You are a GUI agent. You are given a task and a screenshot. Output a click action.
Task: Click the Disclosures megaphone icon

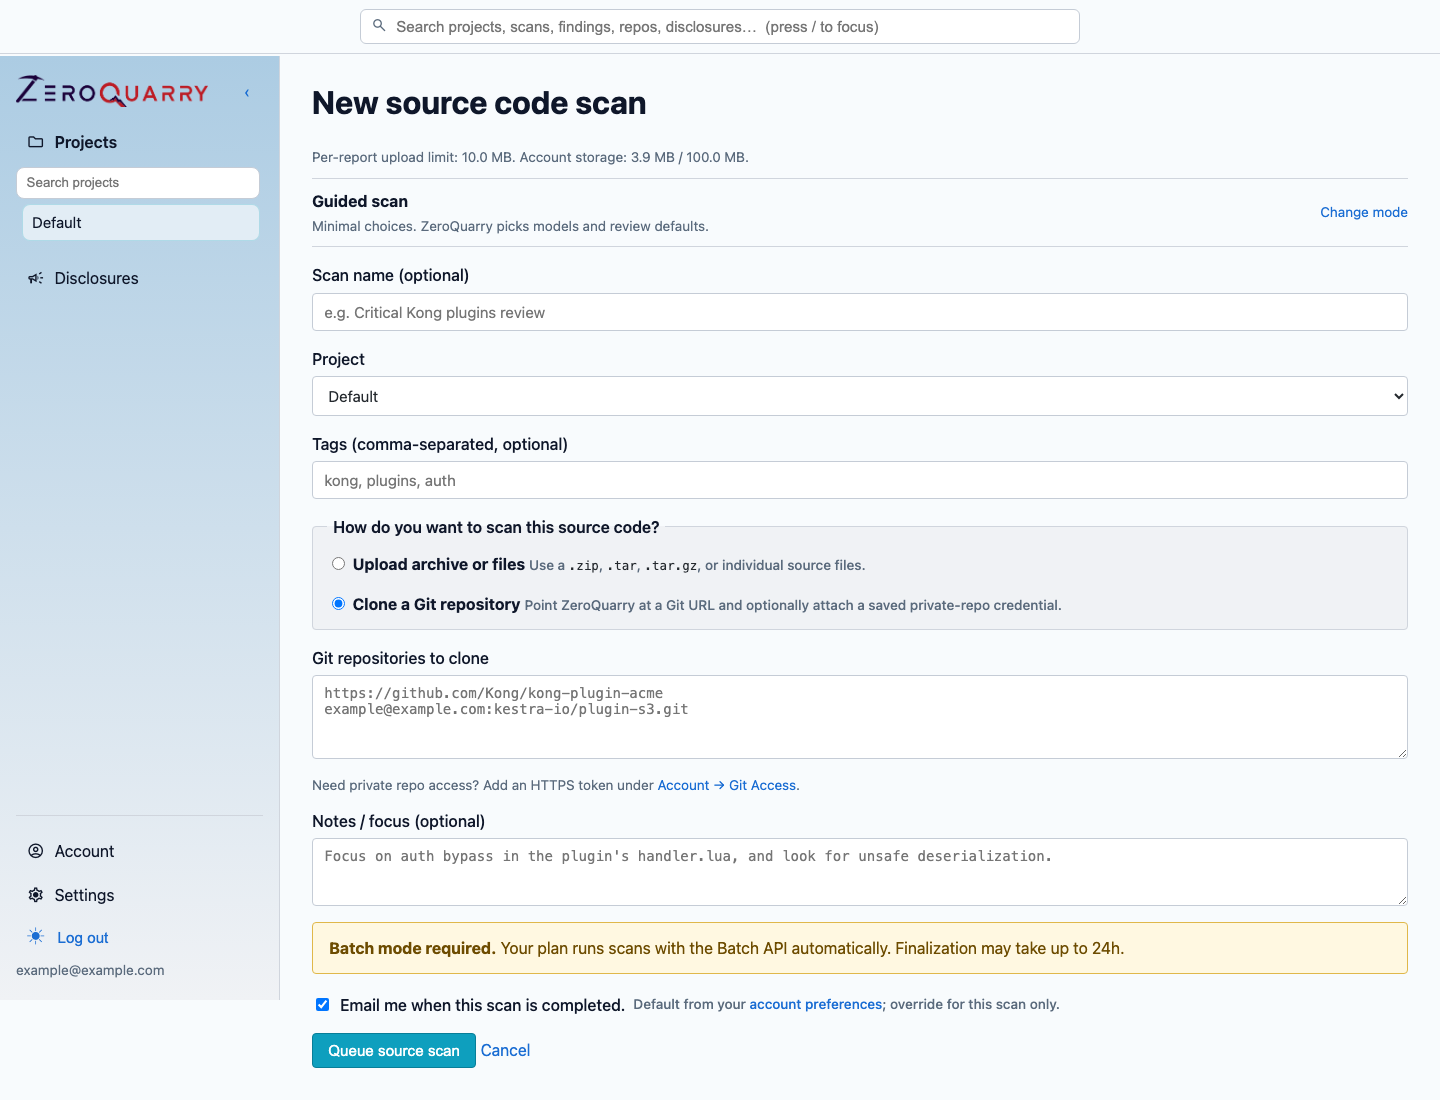tap(36, 278)
